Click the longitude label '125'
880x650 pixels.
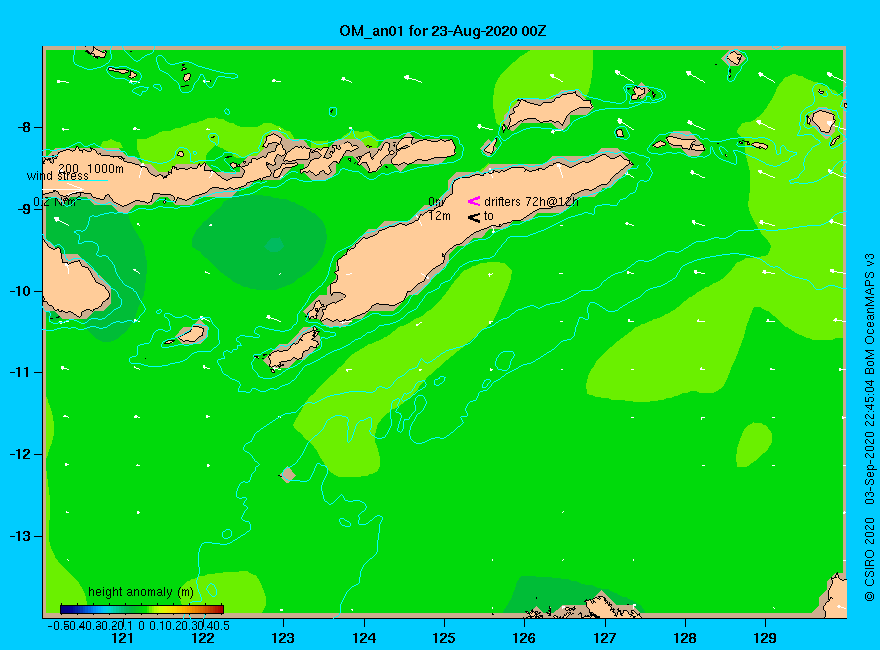tap(444, 638)
